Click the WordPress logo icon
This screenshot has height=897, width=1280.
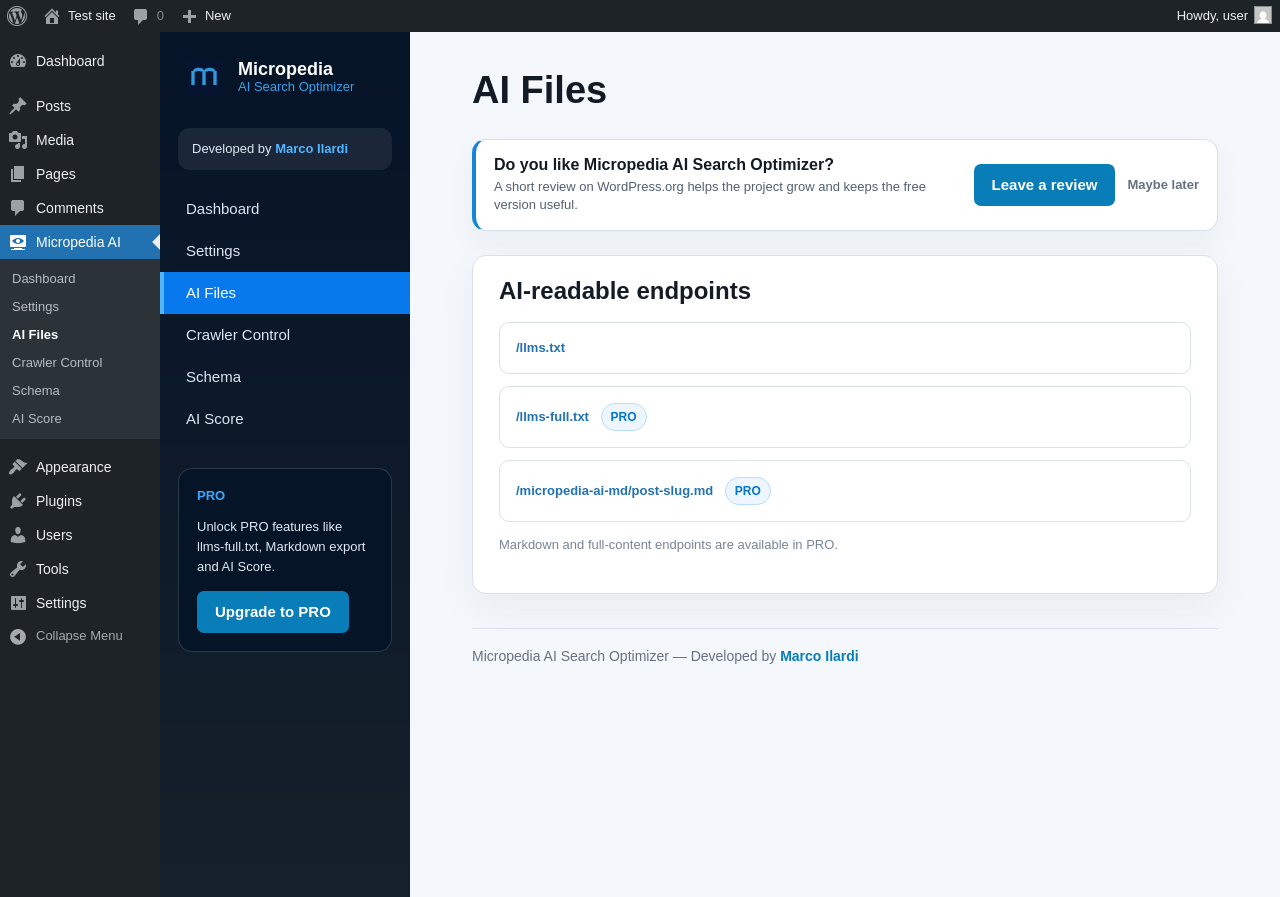[x=17, y=16]
